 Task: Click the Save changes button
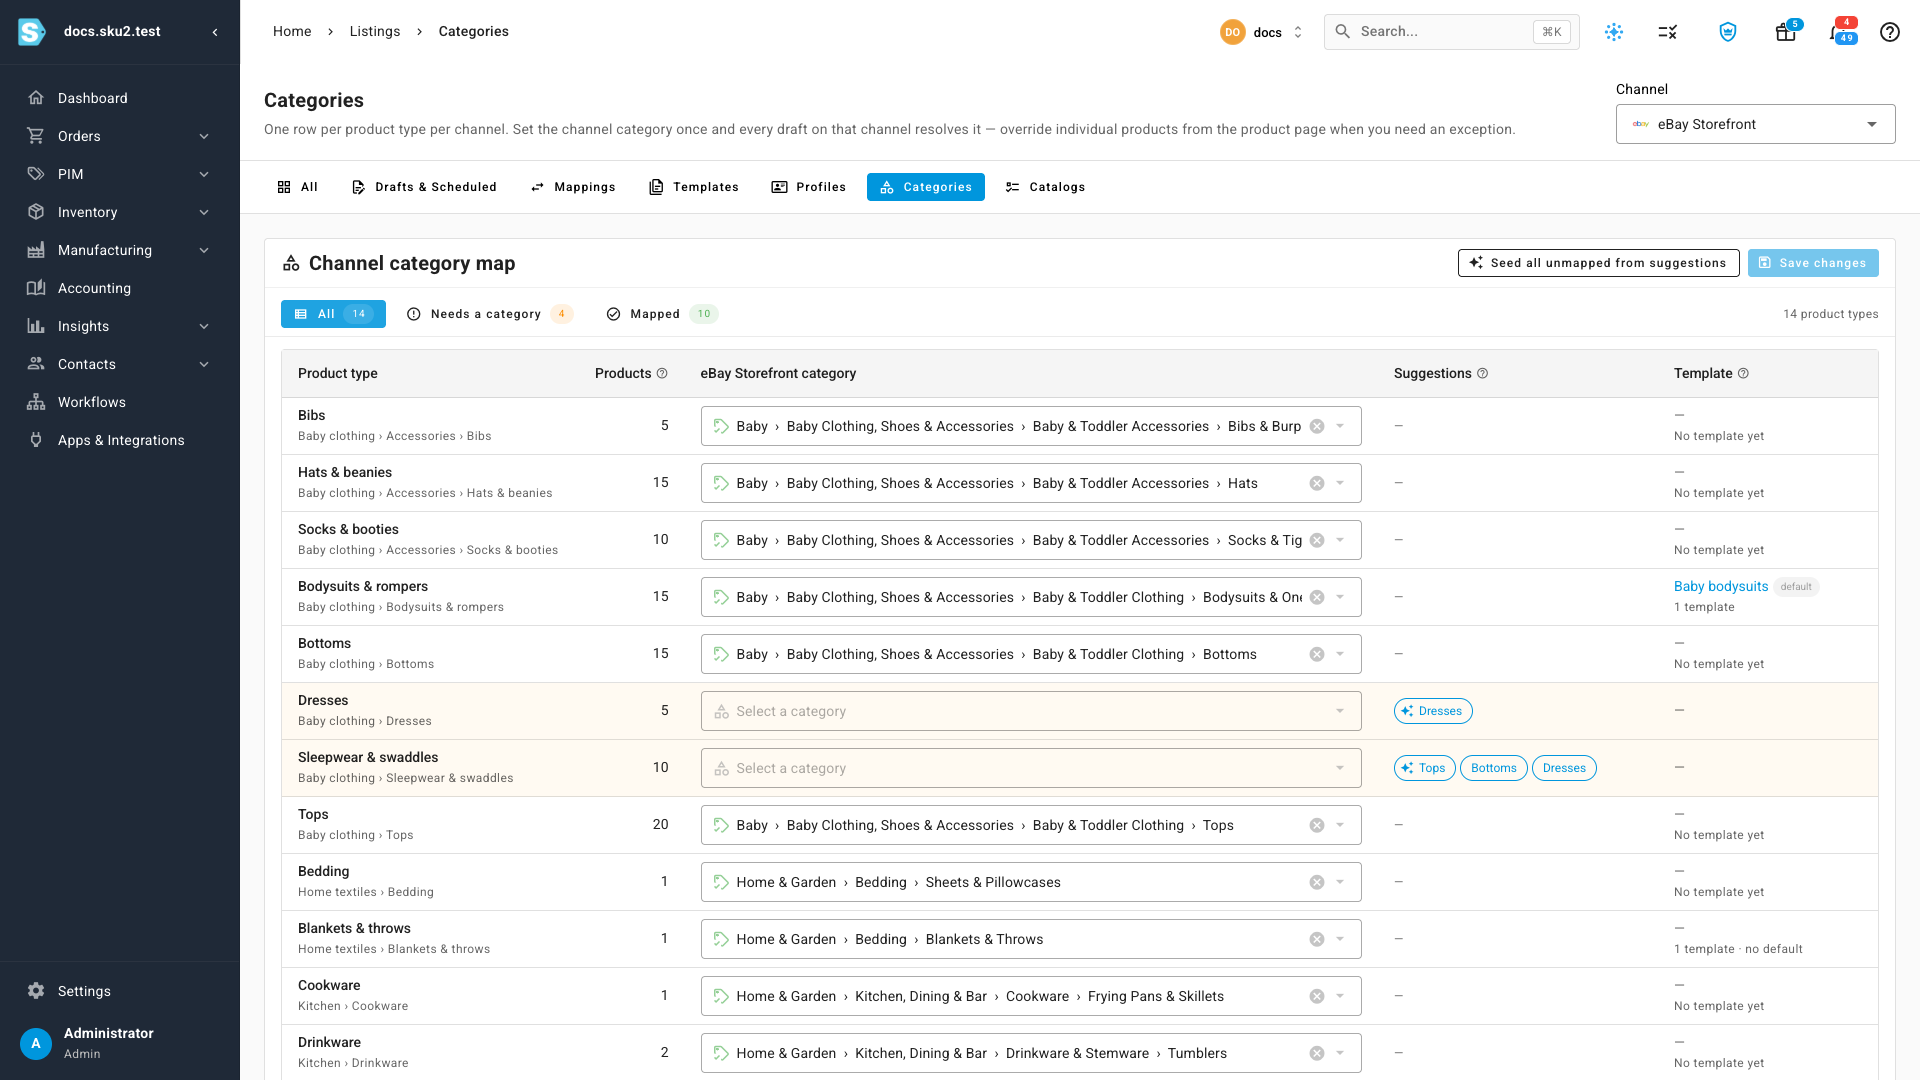(x=1813, y=263)
